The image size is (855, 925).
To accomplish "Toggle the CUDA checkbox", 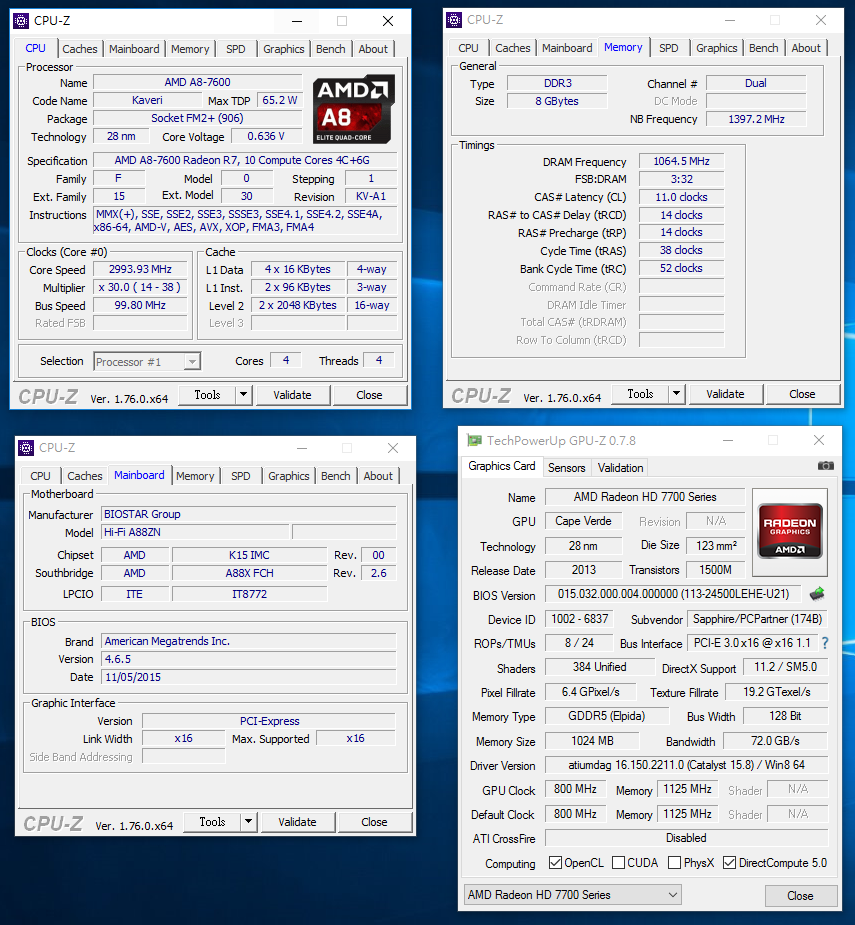I will tap(618, 862).
